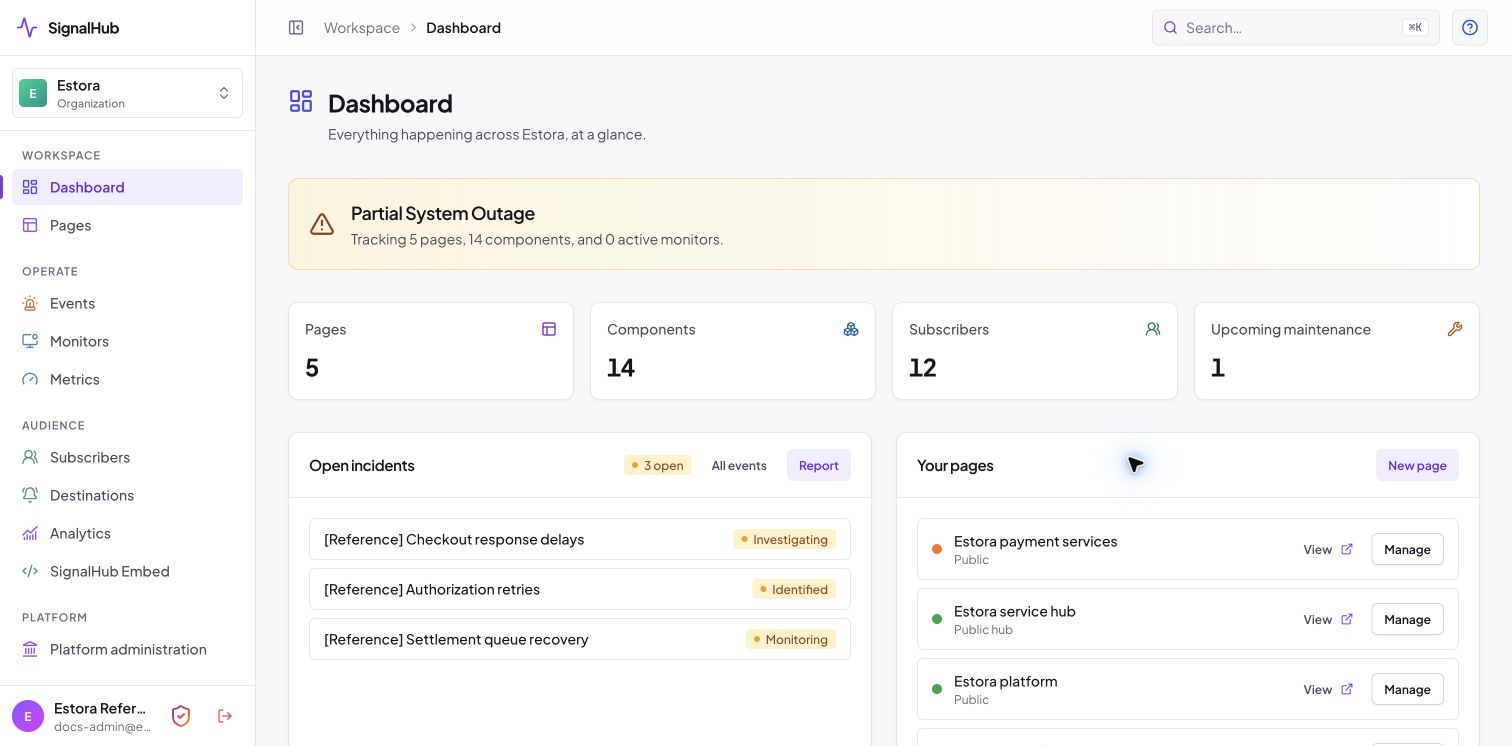This screenshot has width=1512, height=746.
Task: Click the Monitors screen icon in sidebar
Action: pos(30,341)
